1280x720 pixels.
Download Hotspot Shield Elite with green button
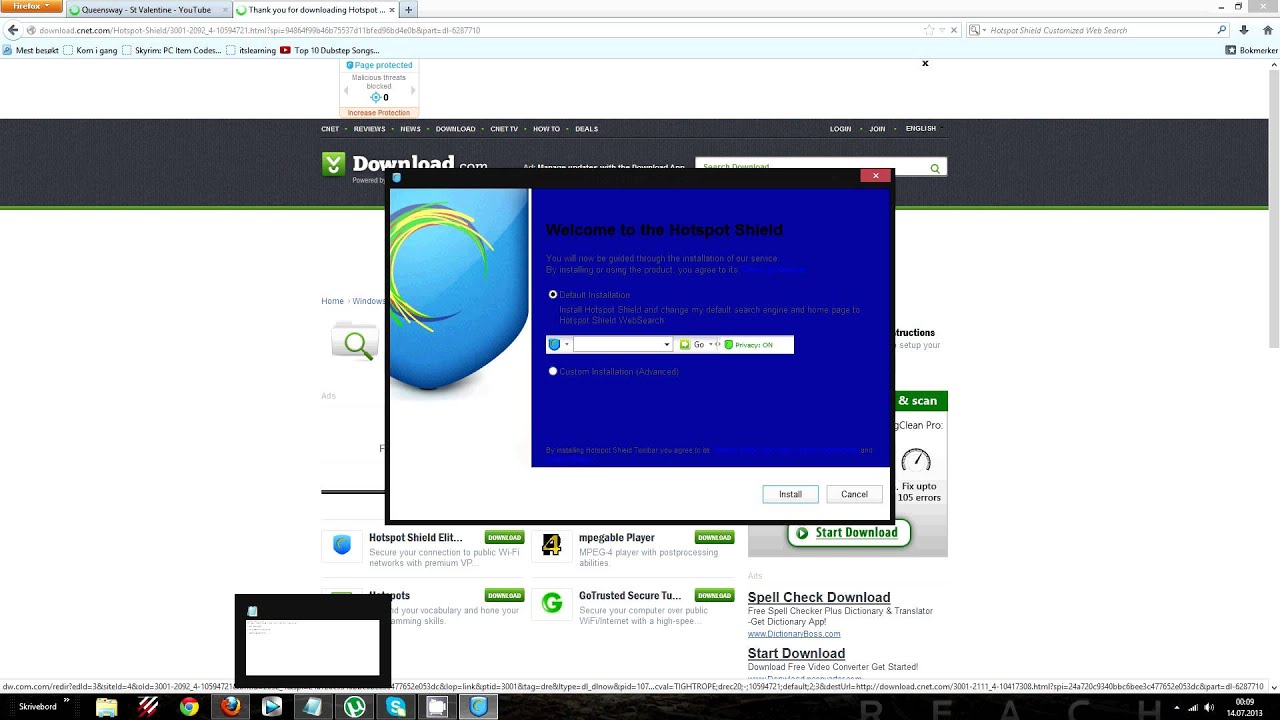[x=504, y=538]
